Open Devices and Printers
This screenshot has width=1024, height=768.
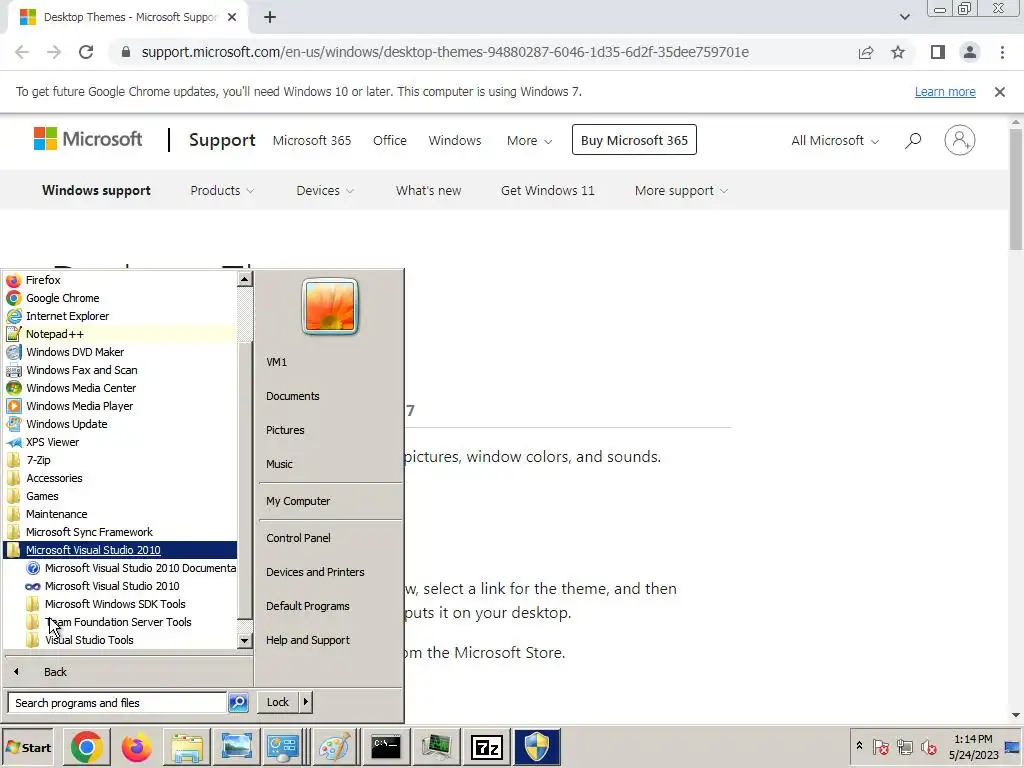point(315,572)
